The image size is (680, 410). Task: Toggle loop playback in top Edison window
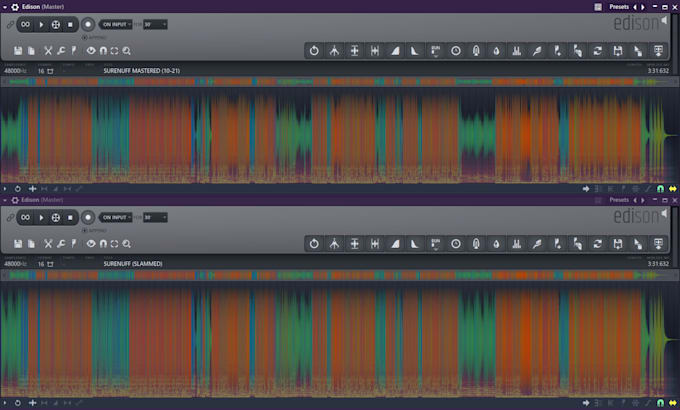26,24
